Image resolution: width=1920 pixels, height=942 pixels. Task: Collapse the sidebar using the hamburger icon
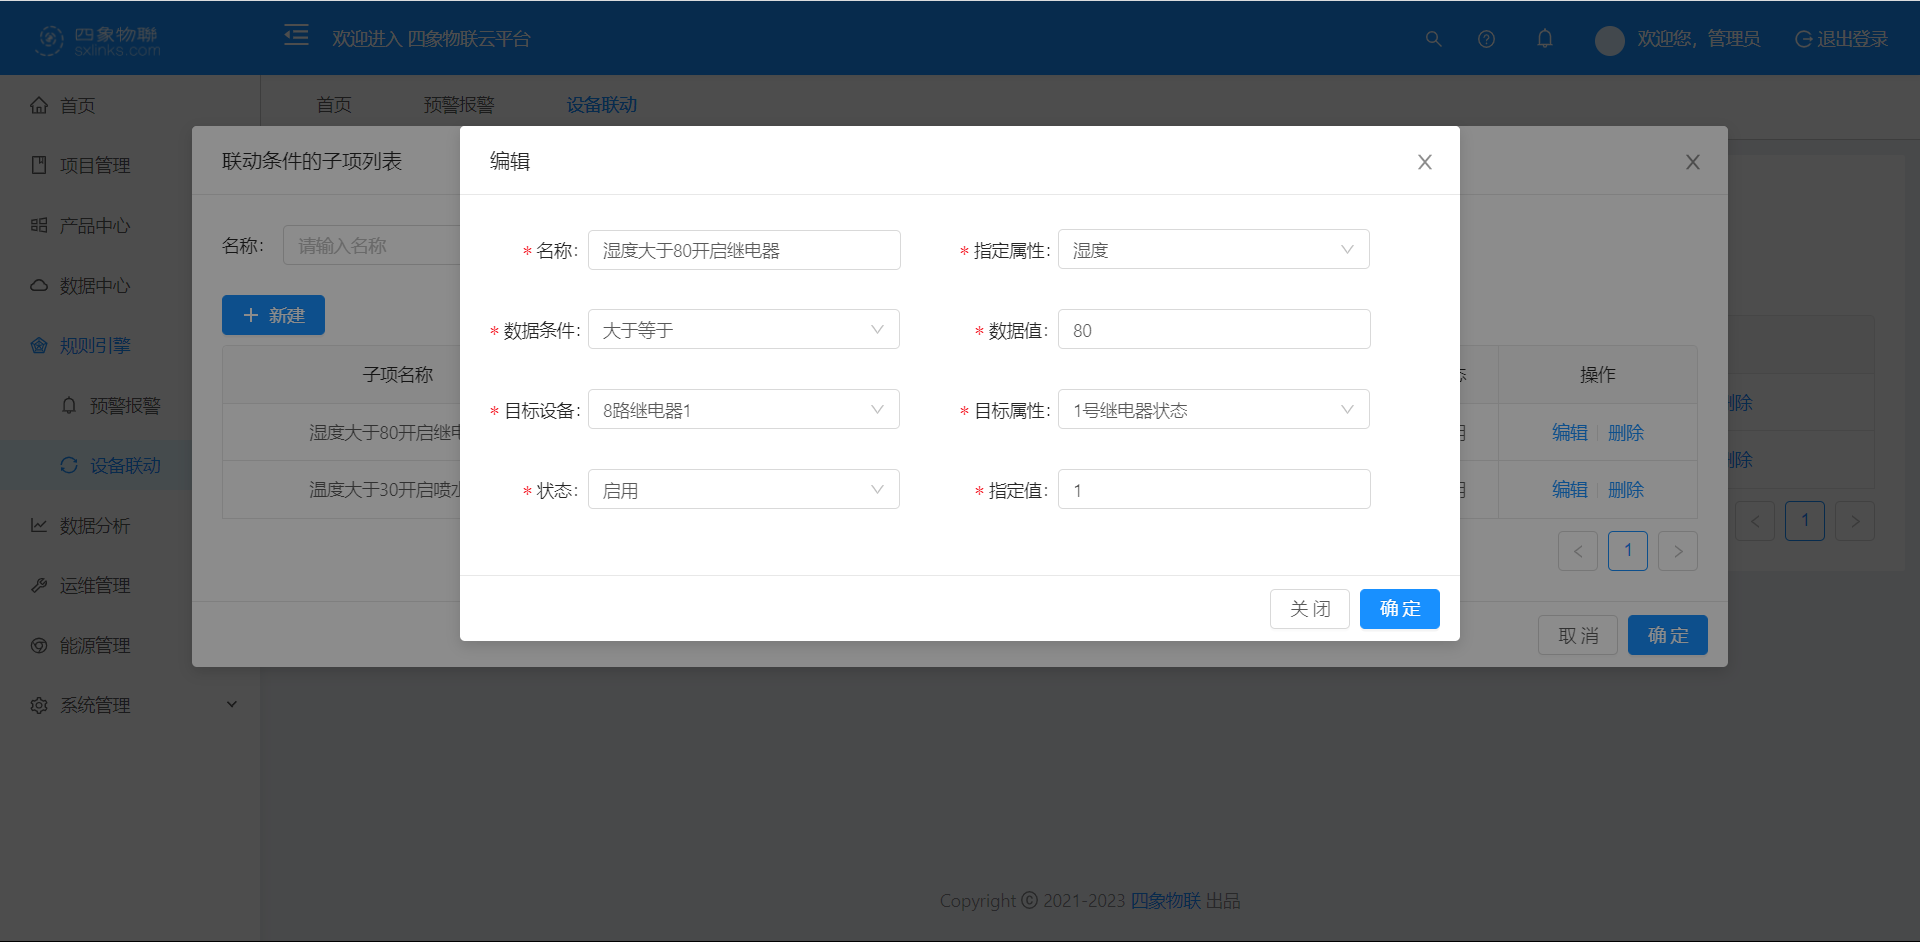pos(296,34)
